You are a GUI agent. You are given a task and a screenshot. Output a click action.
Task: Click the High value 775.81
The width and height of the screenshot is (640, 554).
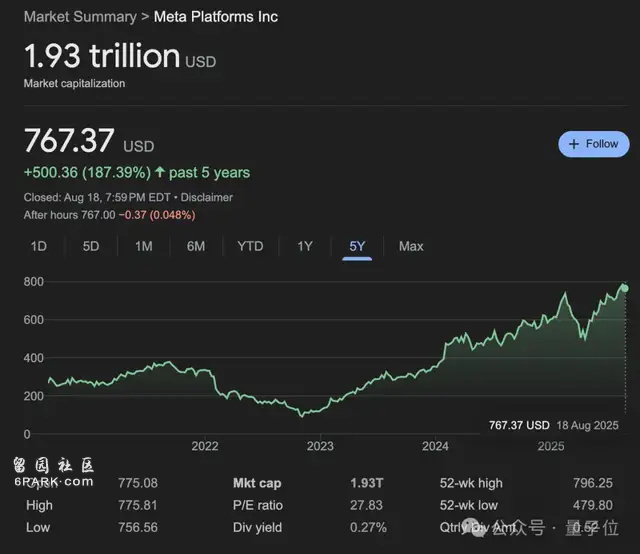point(138,505)
